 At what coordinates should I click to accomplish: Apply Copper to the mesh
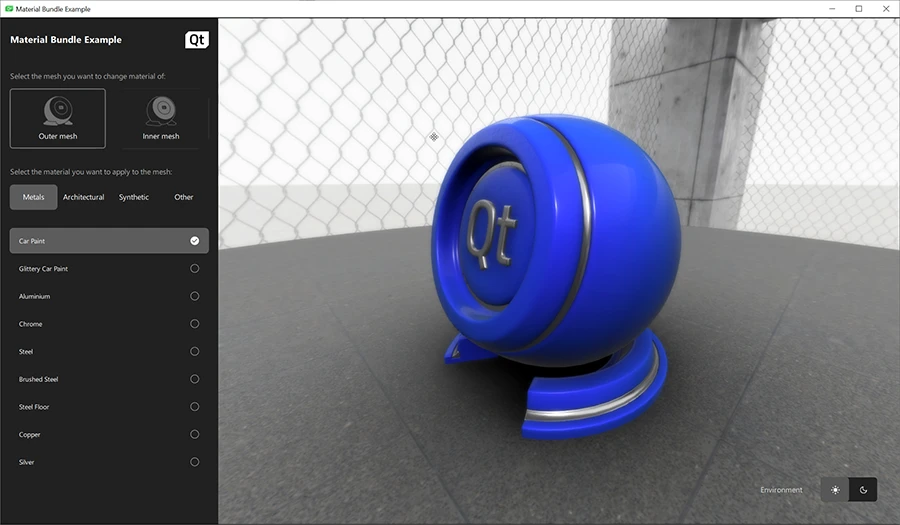click(109, 435)
